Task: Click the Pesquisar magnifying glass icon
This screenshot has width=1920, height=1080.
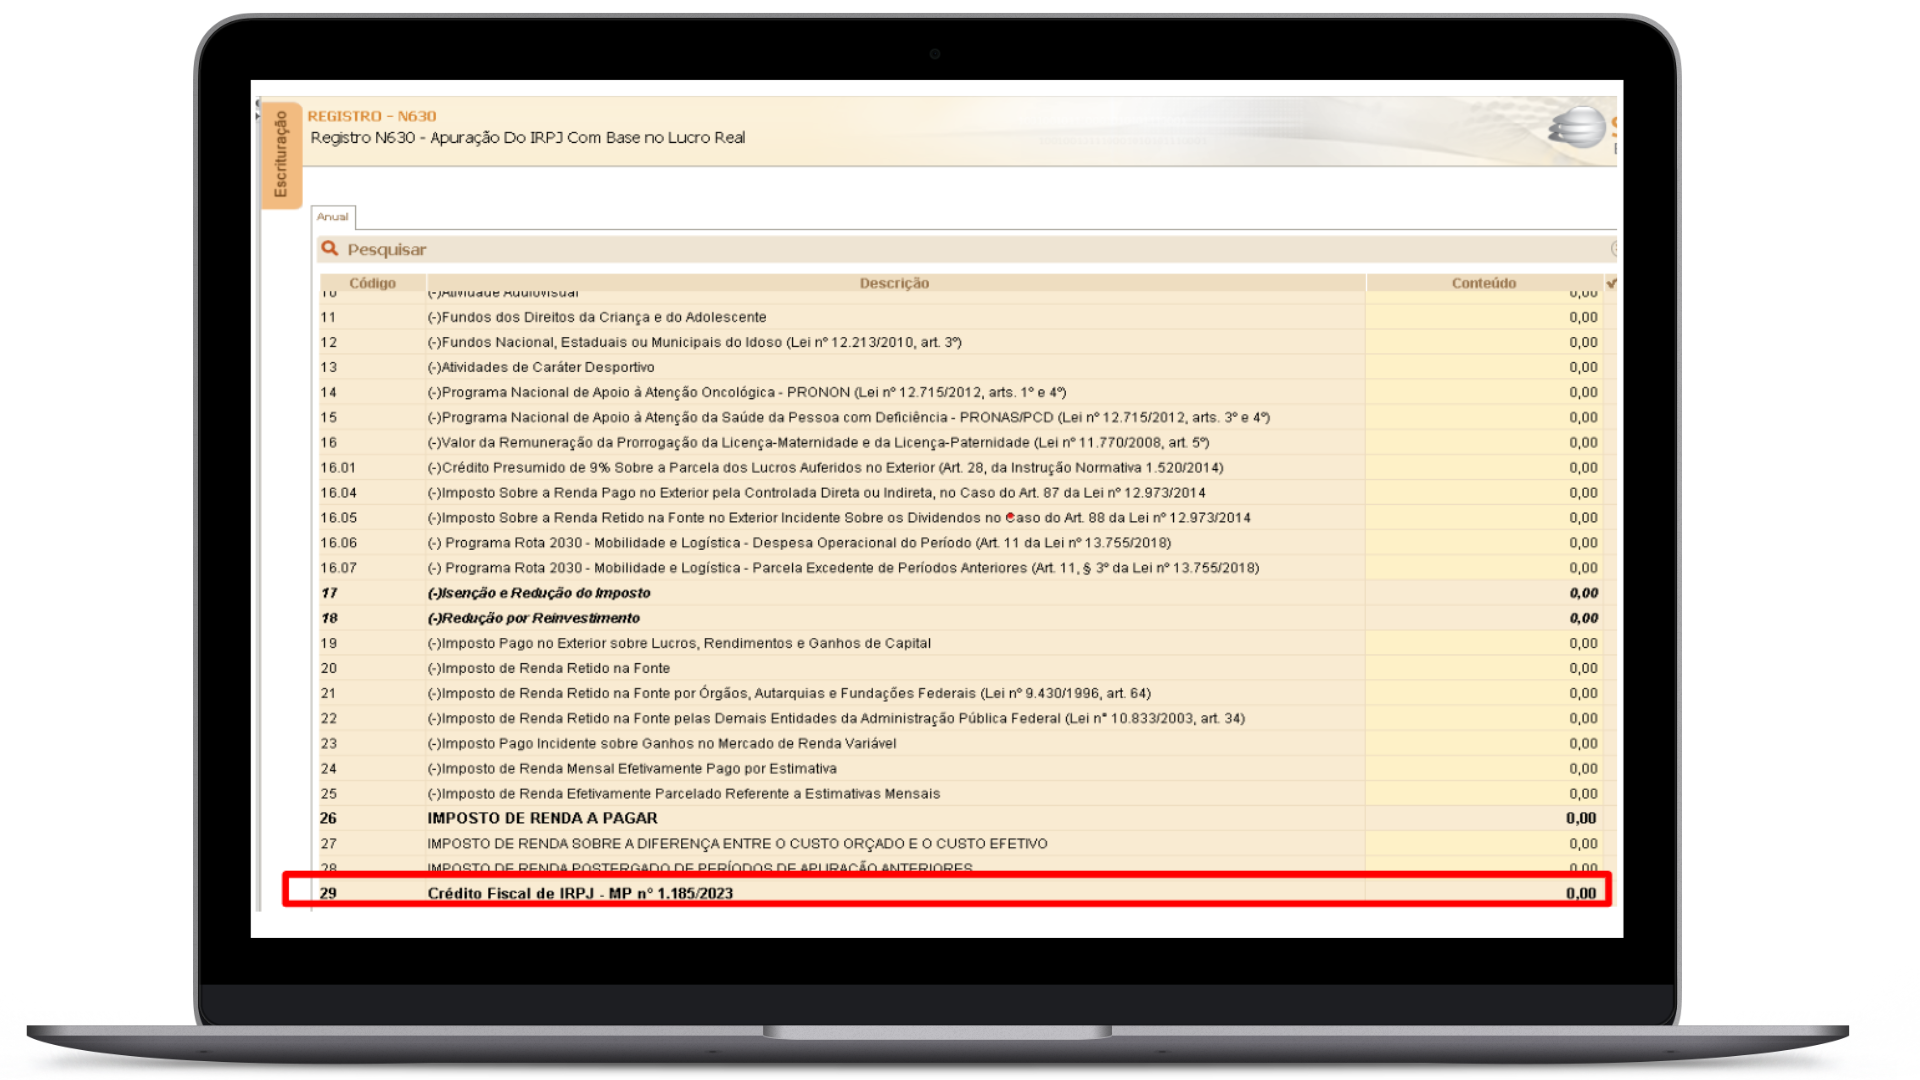Action: tap(329, 248)
